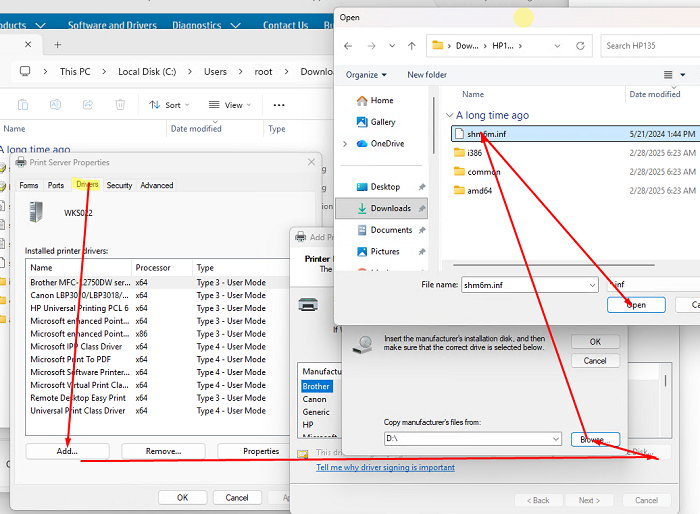700x514 pixels.
Task: Click Cancel in Print Server Properties
Action: pyautogui.click(x=237, y=497)
